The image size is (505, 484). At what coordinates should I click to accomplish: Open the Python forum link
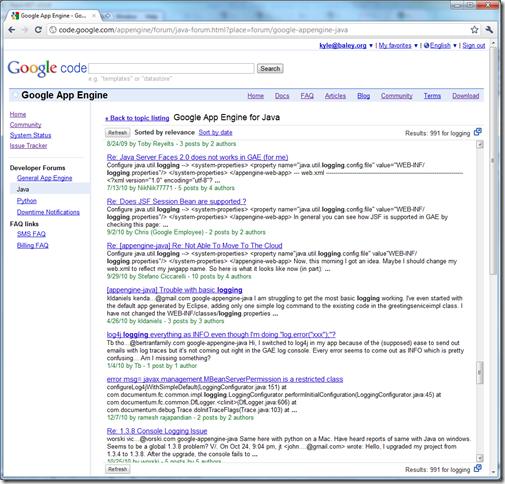[x=27, y=201]
